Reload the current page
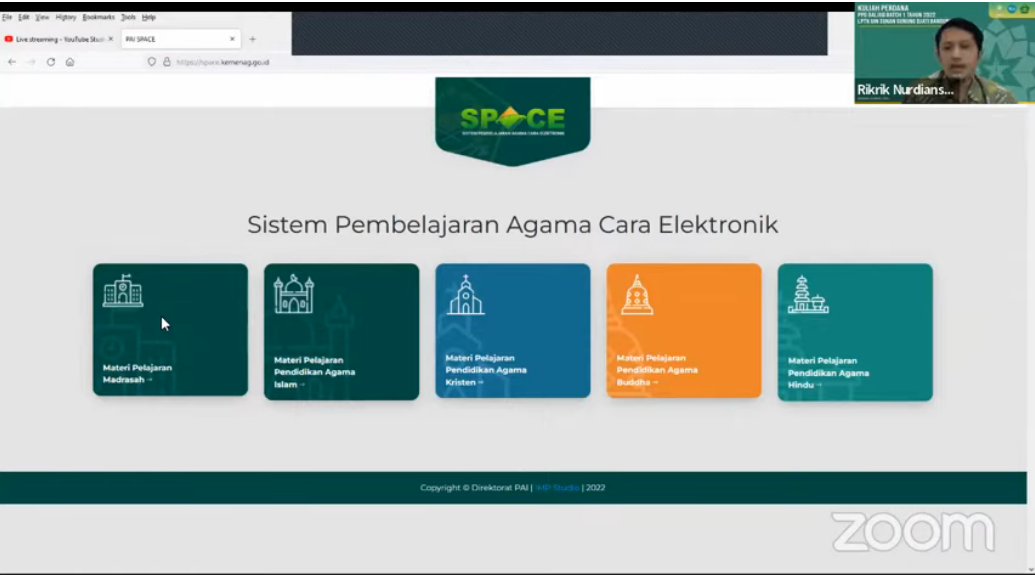This screenshot has width=1035, height=575. (51, 62)
